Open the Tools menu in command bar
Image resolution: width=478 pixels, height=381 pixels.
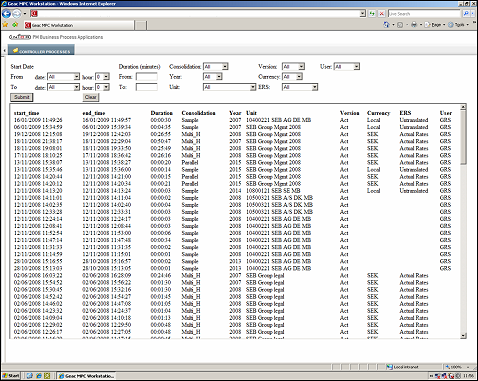click(458, 25)
